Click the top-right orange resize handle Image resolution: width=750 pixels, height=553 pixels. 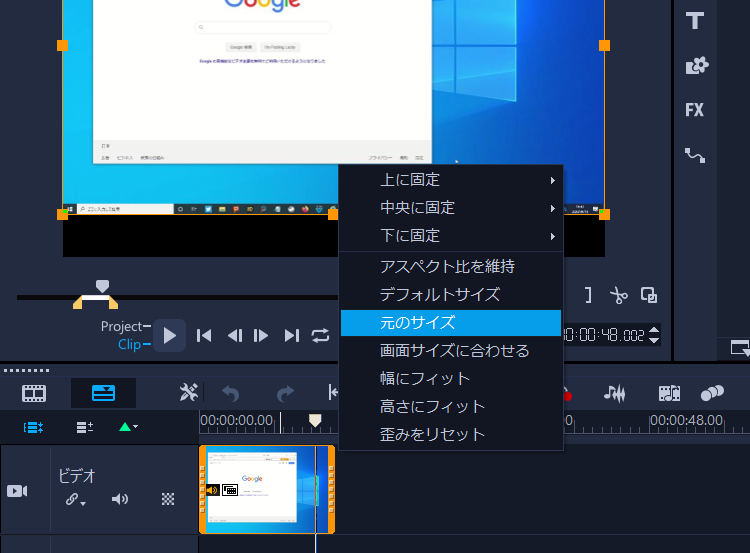(604, 45)
